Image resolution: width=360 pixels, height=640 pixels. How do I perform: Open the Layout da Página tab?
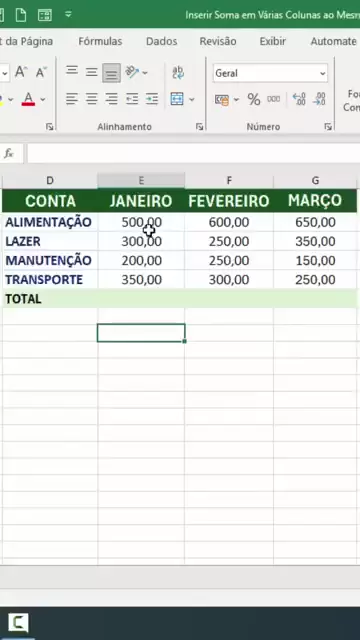tap(27, 41)
